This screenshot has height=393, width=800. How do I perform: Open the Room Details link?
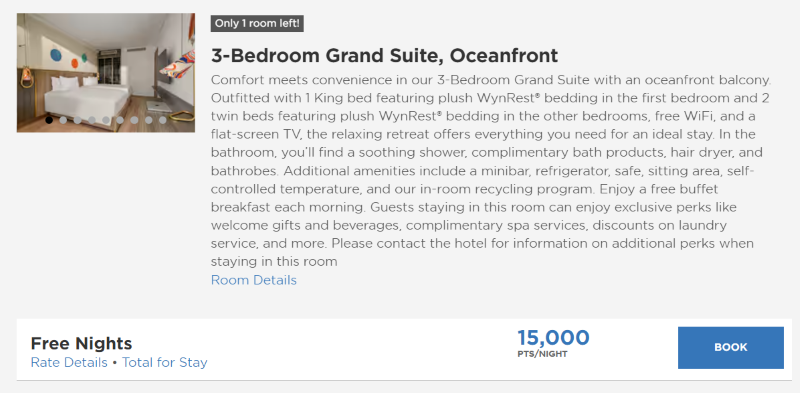(x=254, y=280)
